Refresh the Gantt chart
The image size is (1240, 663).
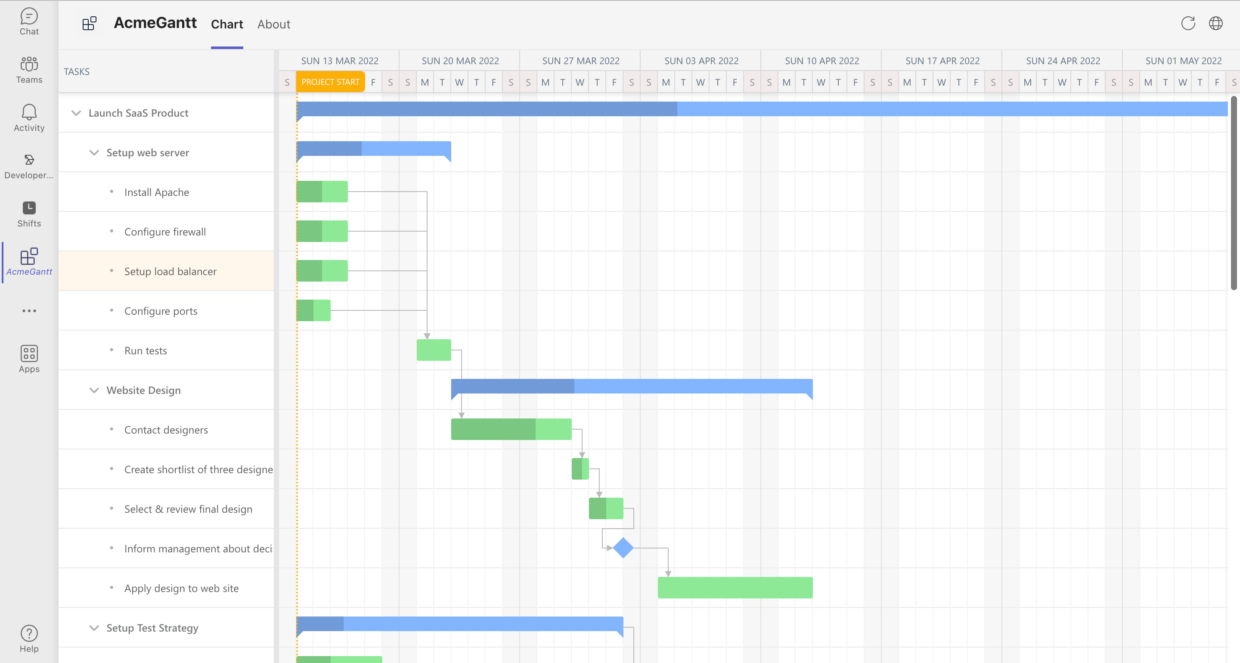tap(1188, 22)
